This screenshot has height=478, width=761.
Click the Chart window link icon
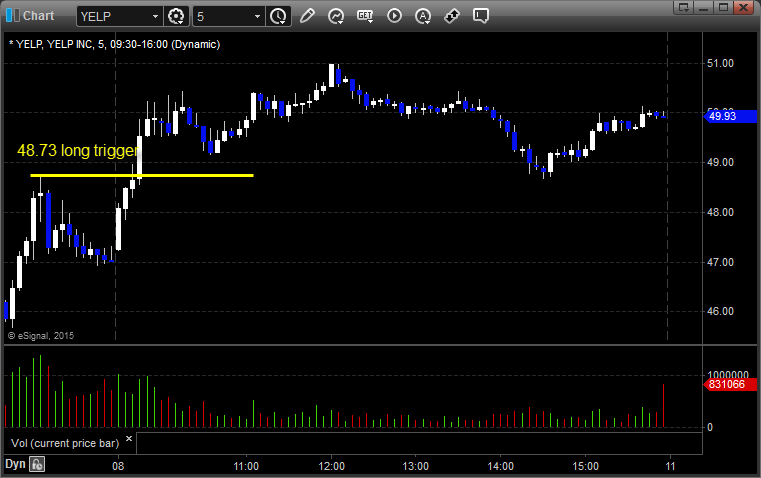[x=13, y=16]
